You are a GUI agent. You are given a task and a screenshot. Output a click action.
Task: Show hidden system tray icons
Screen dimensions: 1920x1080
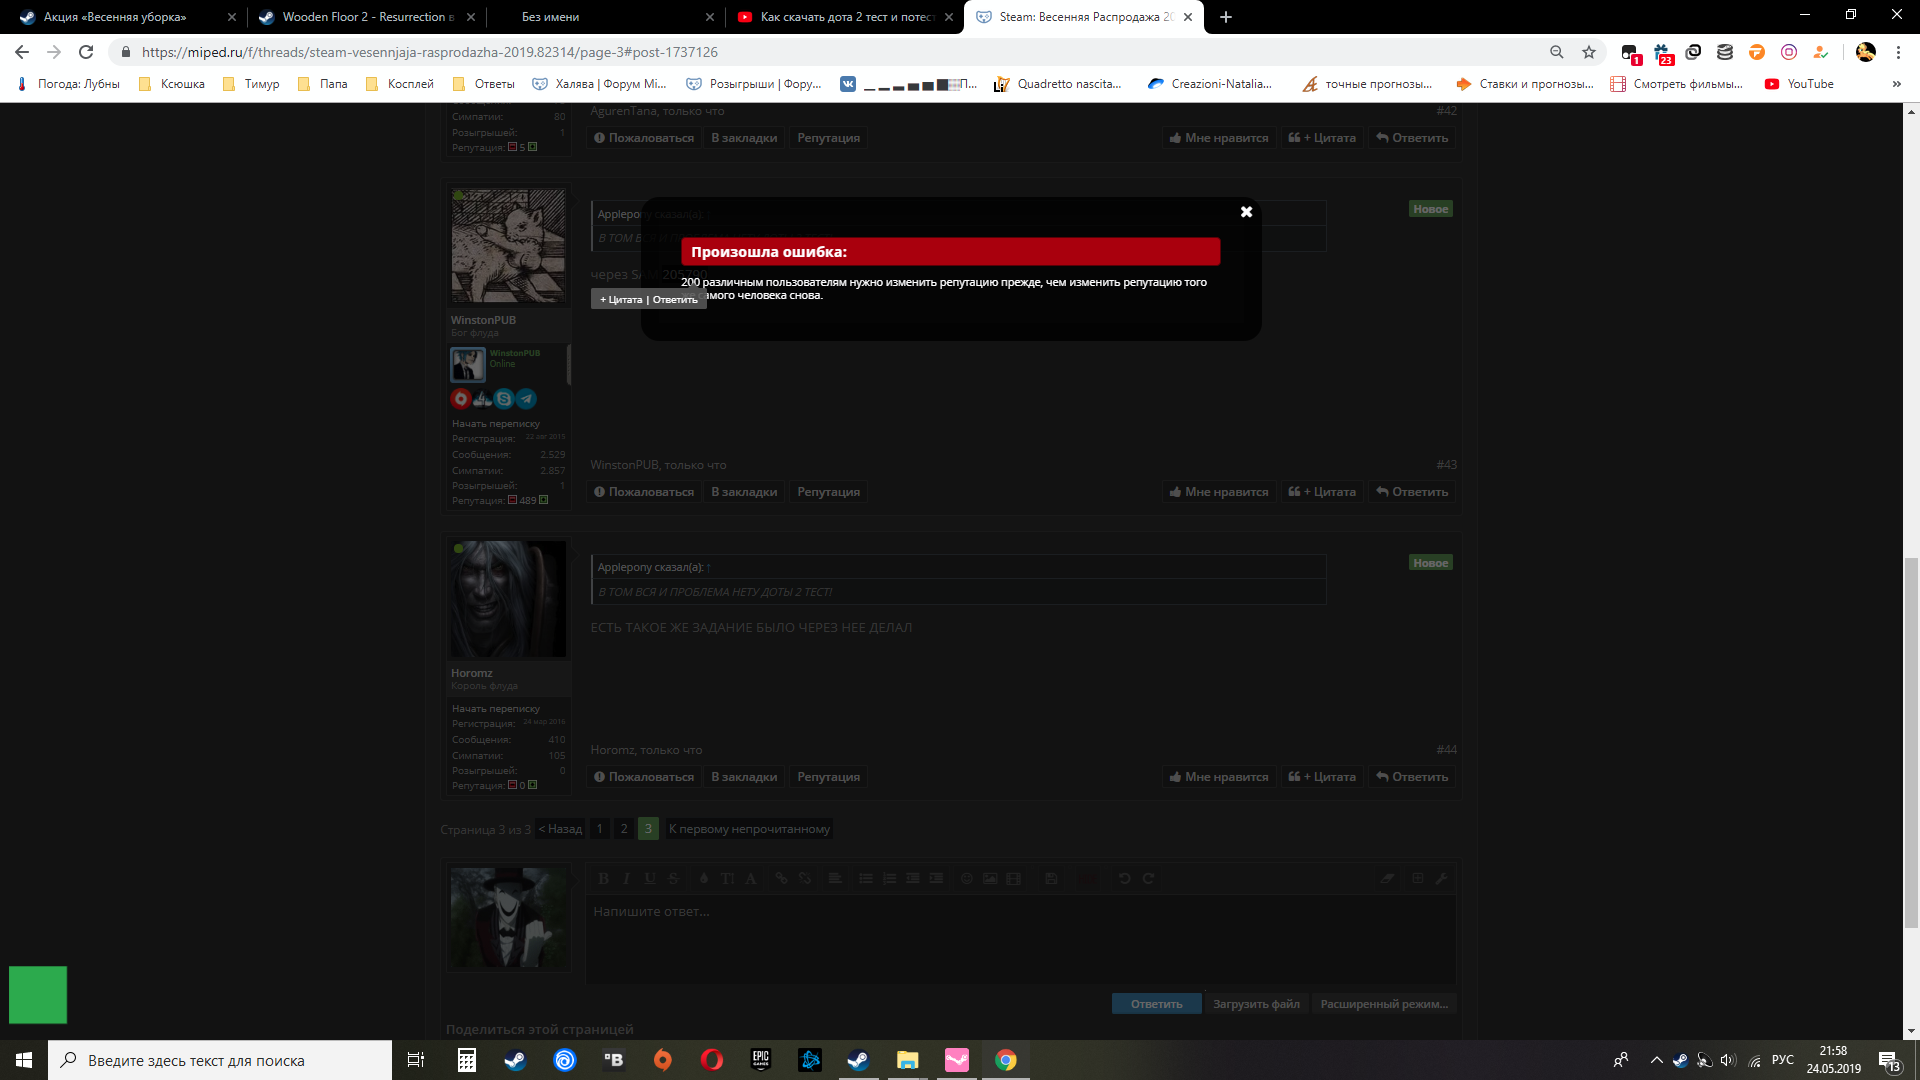pos(1656,1060)
